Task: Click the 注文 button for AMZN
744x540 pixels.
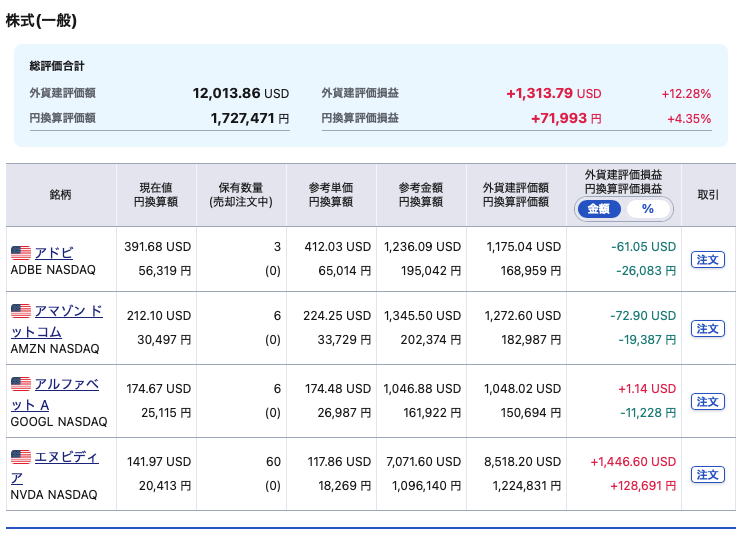Action: click(707, 328)
